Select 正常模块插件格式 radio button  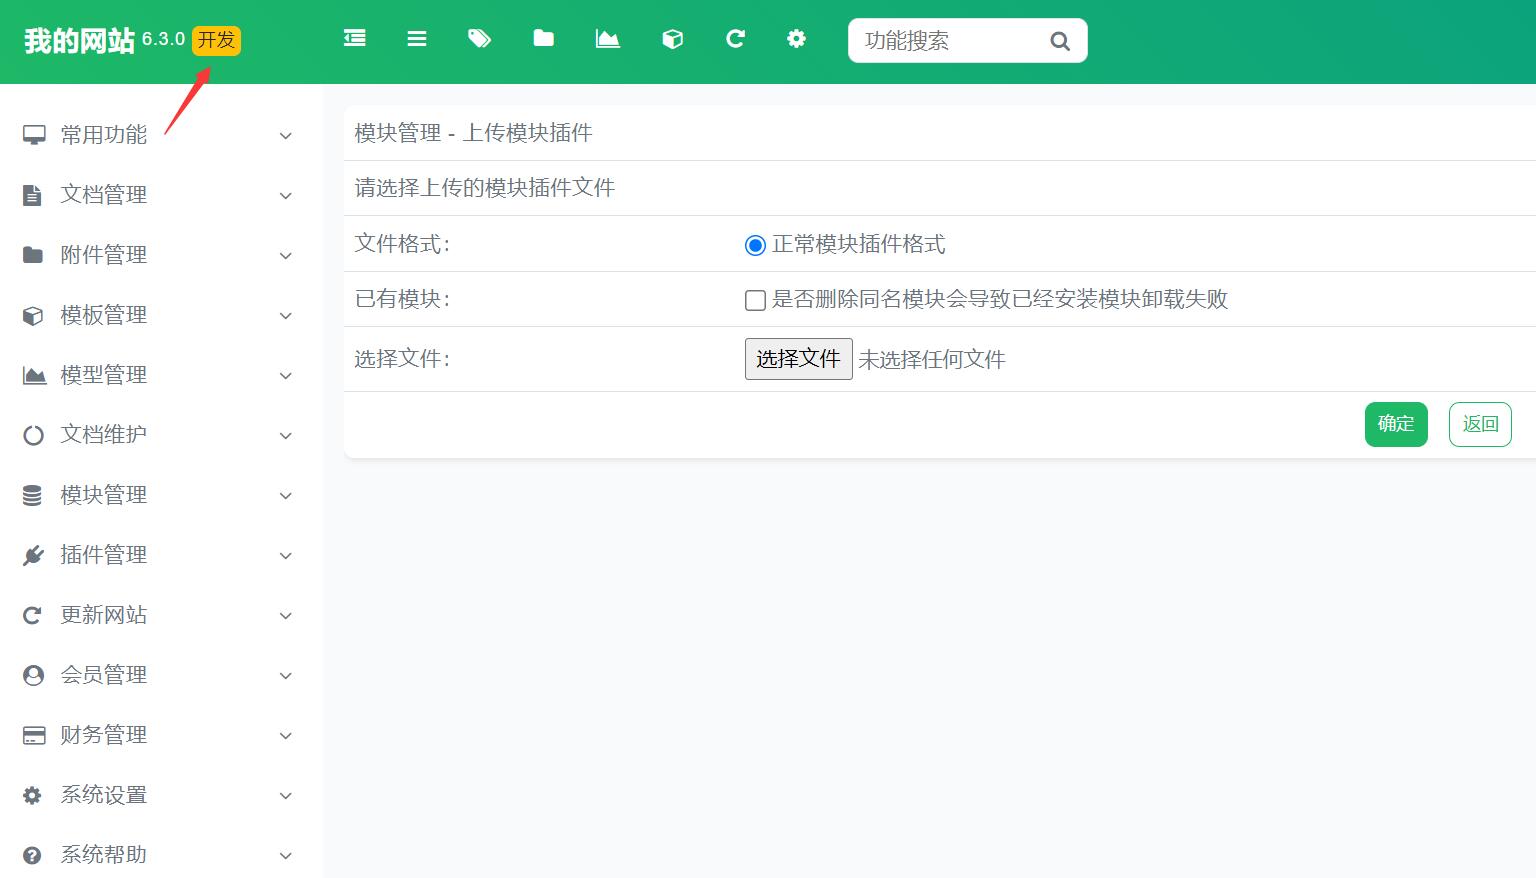tap(755, 245)
